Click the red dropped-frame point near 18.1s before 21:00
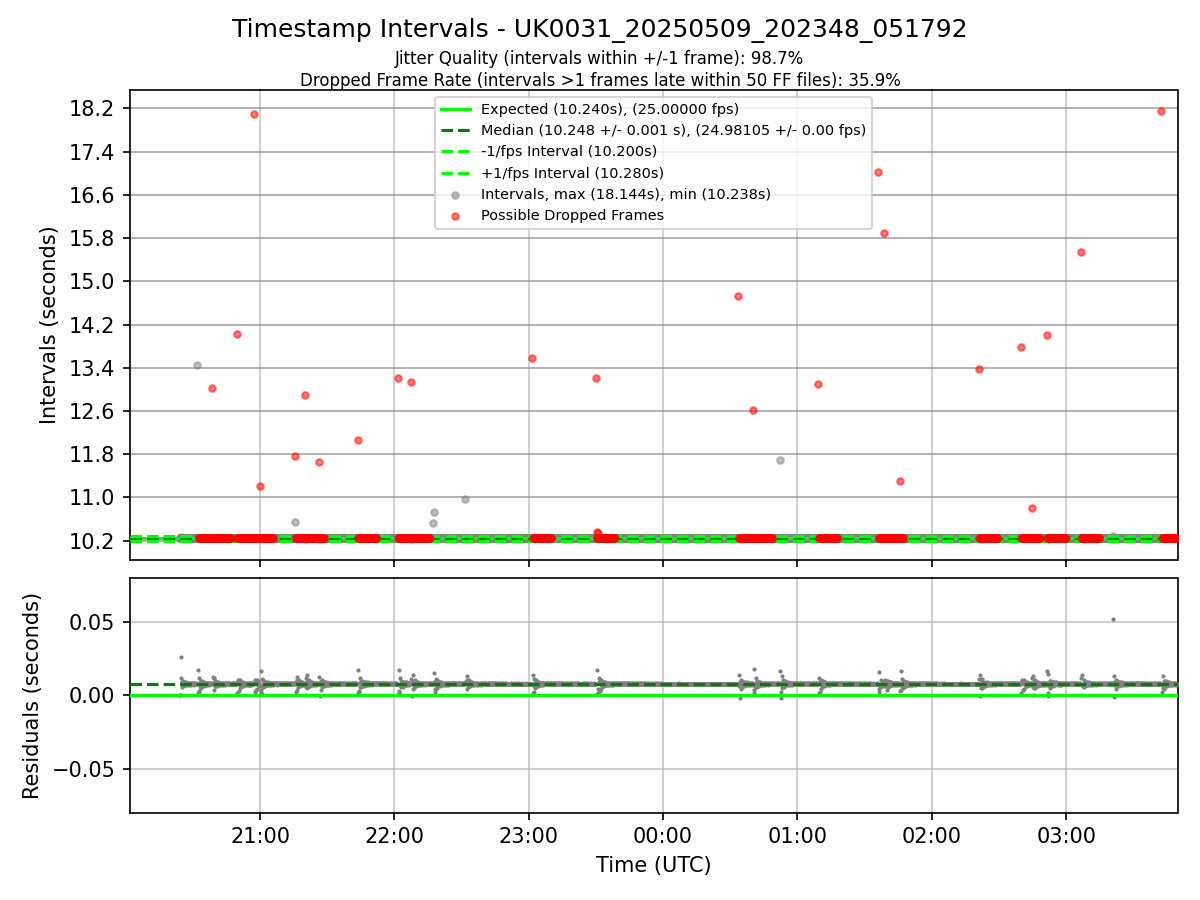The width and height of the screenshot is (1200, 900). (254, 114)
